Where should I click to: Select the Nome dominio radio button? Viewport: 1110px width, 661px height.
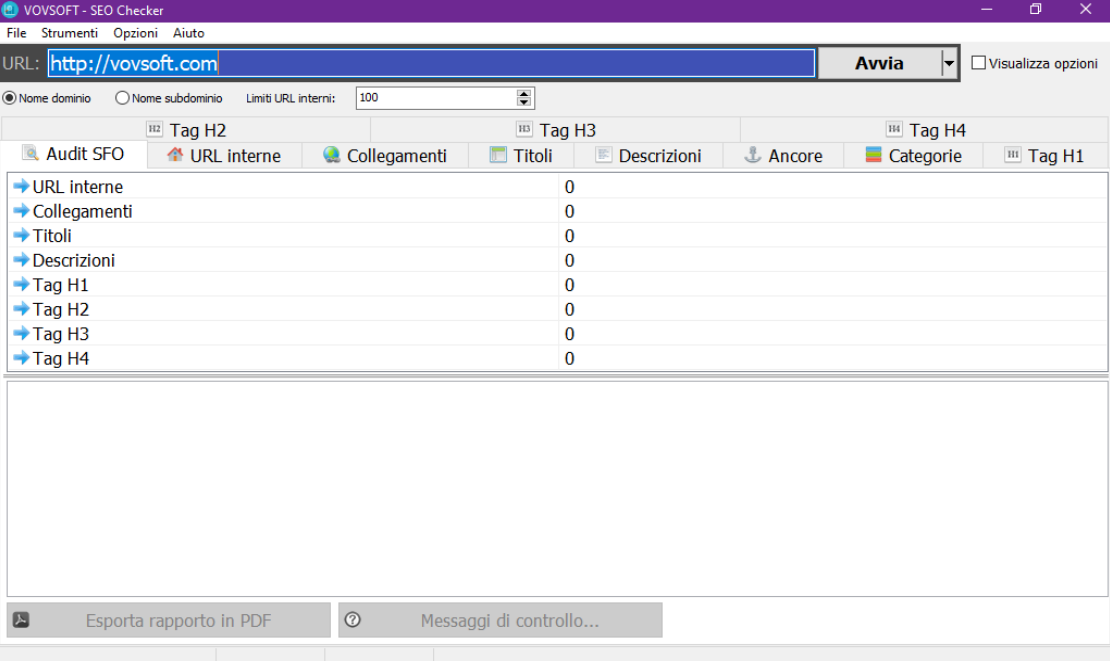click(10, 98)
